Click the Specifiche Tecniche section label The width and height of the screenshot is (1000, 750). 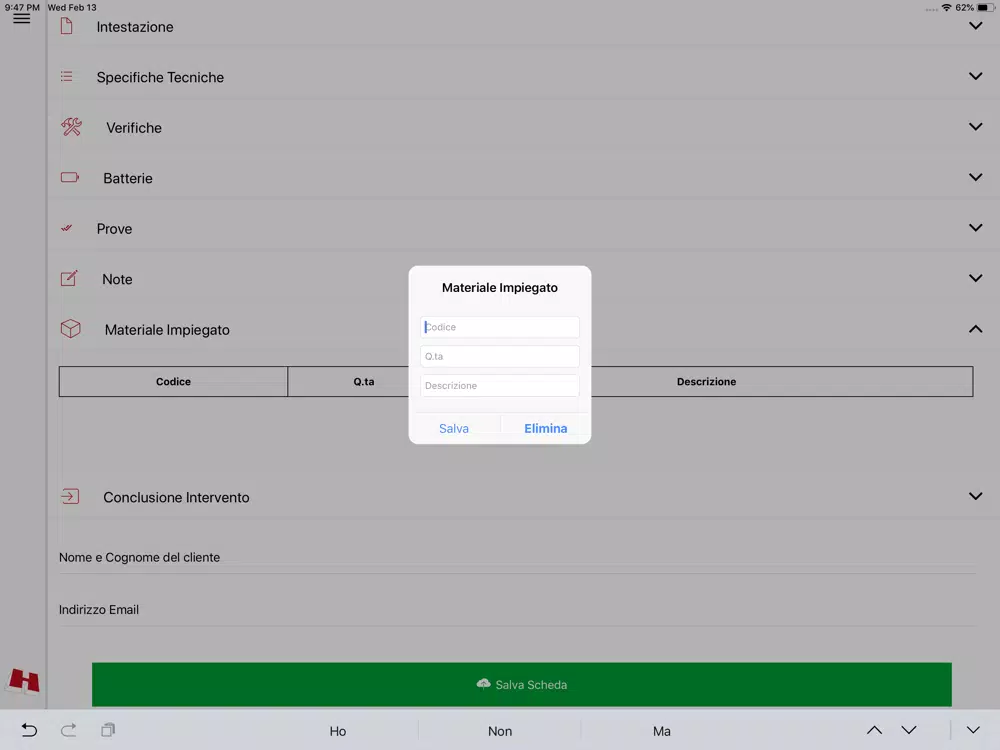(x=160, y=77)
